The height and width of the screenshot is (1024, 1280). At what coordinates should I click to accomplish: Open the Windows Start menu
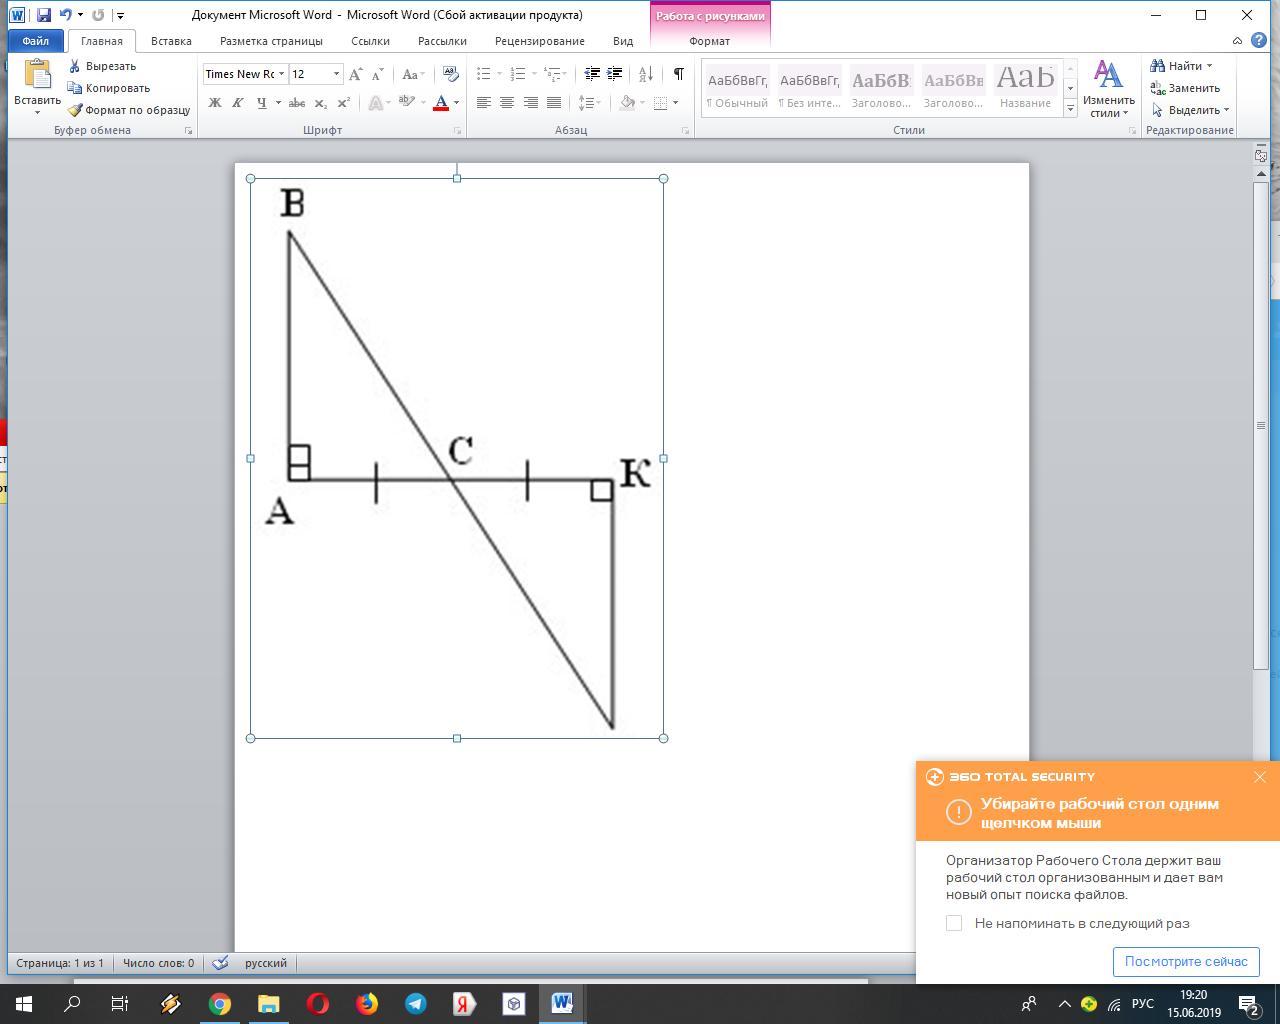point(24,1004)
